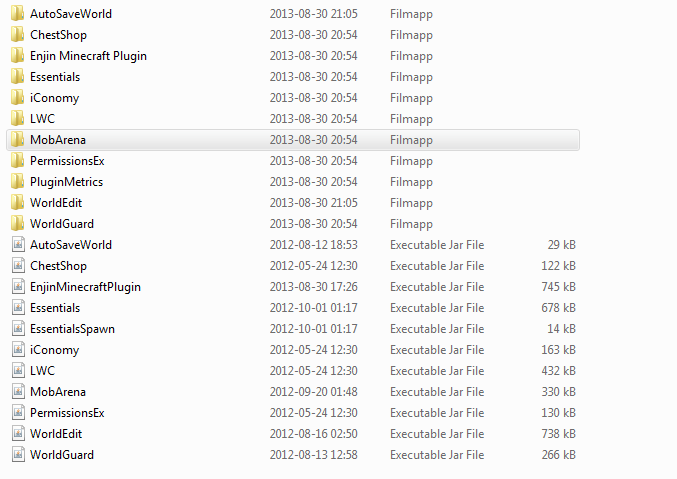Select the MobArena jar file name
This screenshot has width=677, height=479.
[x=58, y=392]
